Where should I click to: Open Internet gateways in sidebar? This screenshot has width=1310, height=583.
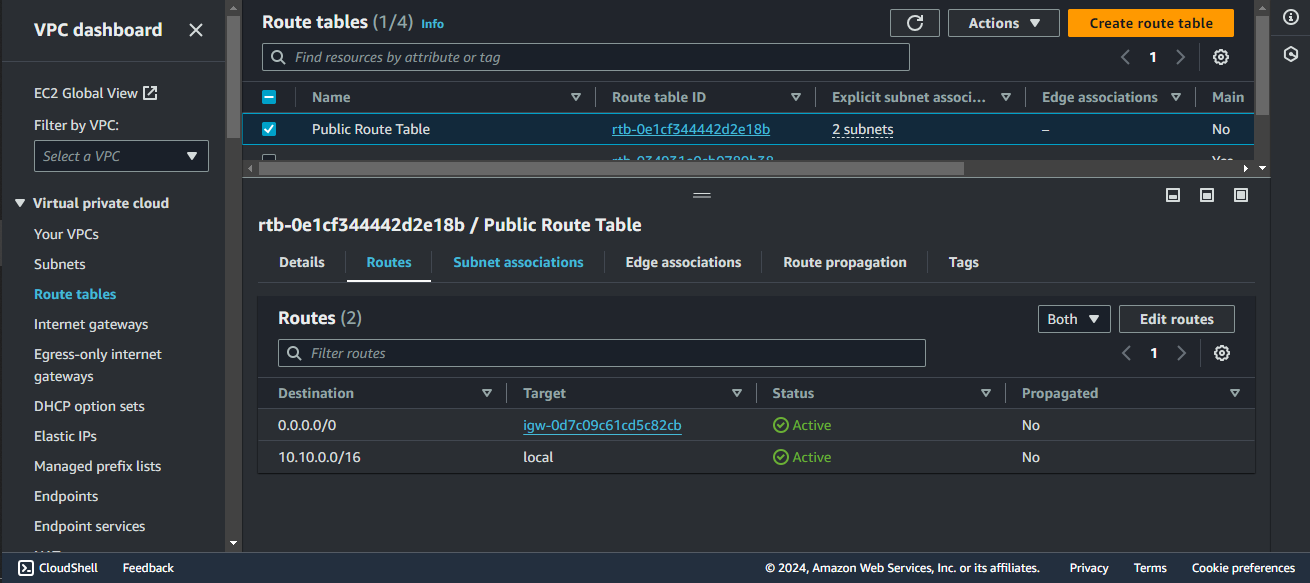91,324
